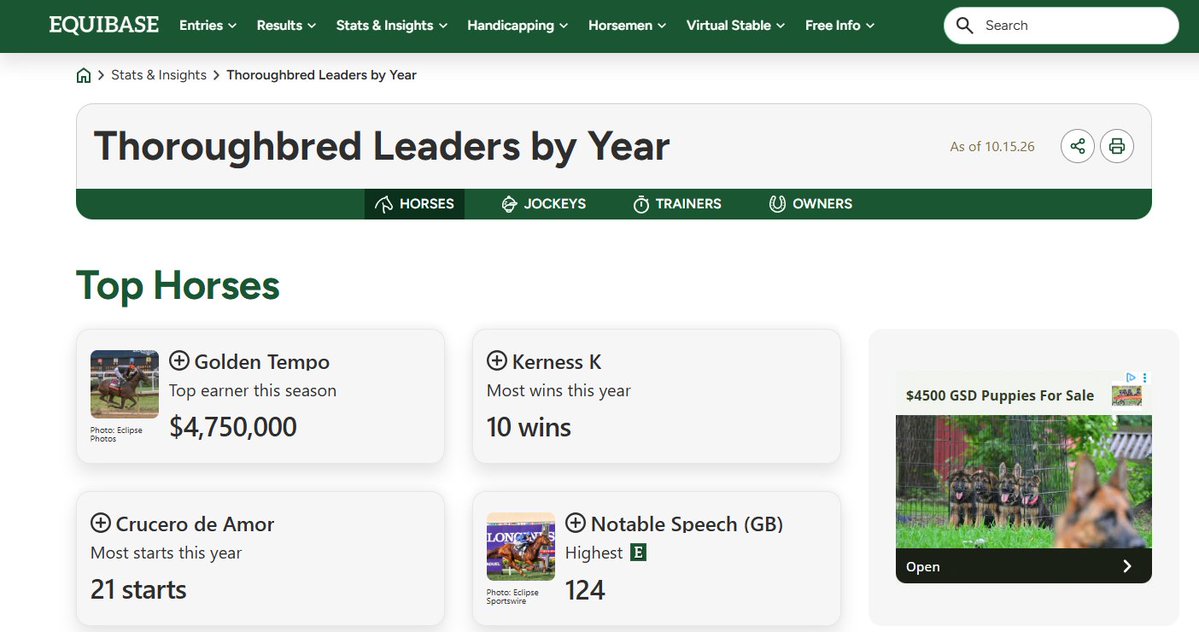The width and height of the screenshot is (1199, 632).
Task: Click the Stats & Insights breadcrumb link
Action: [x=159, y=75]
